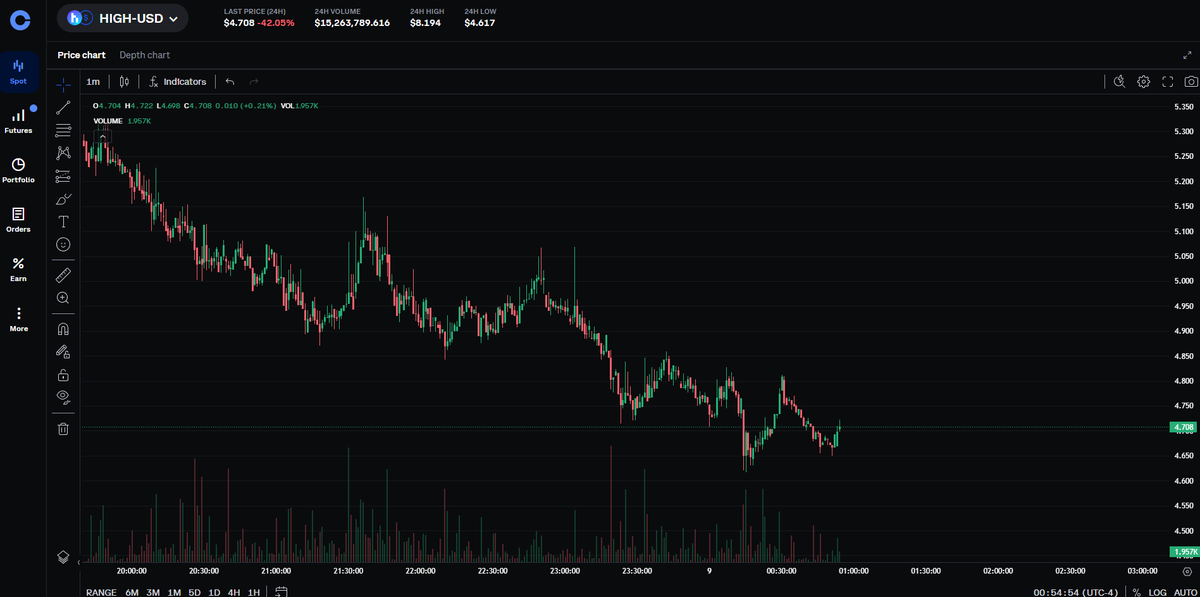The width and height of the screenshot is (1200, 597).
Task: Set chart range to 1D
Action: coord(214,592)
